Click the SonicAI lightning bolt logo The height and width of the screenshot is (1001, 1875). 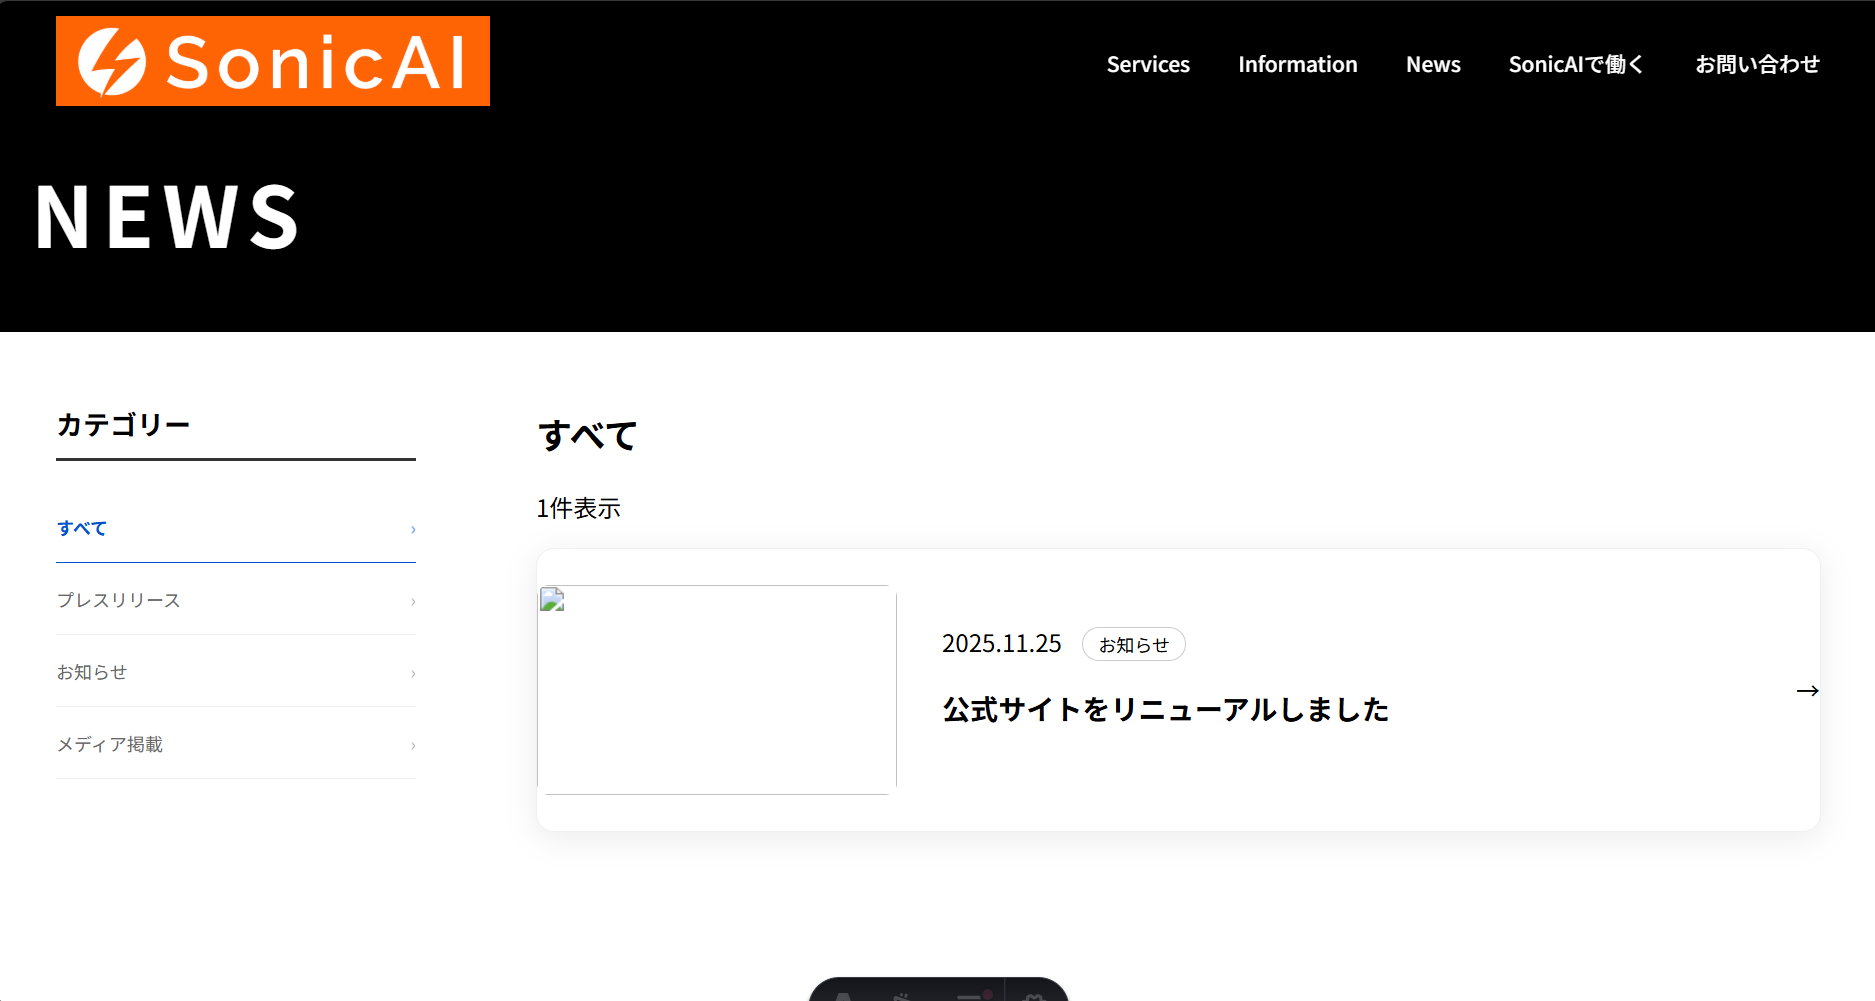[113, 62]
